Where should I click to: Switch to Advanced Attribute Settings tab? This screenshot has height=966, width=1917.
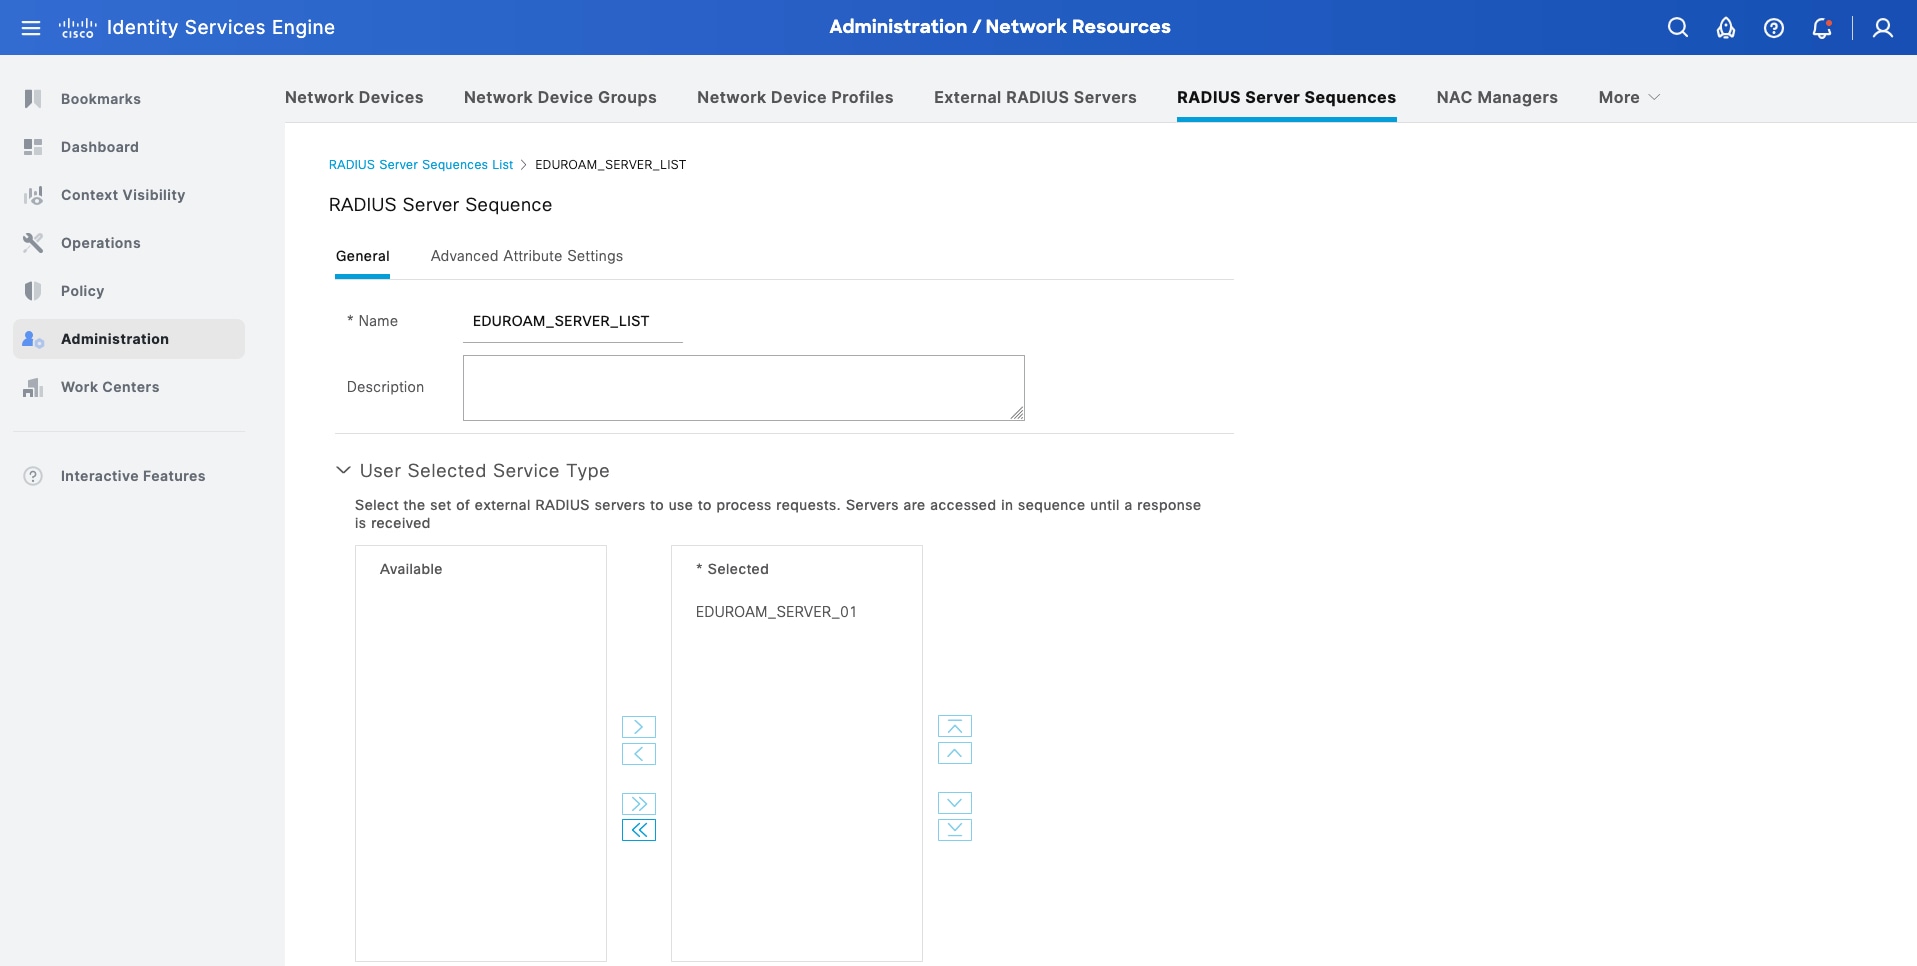527,256
